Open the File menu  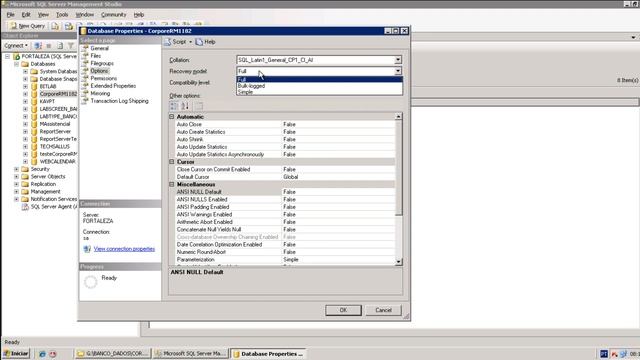[x=11, y=15]
